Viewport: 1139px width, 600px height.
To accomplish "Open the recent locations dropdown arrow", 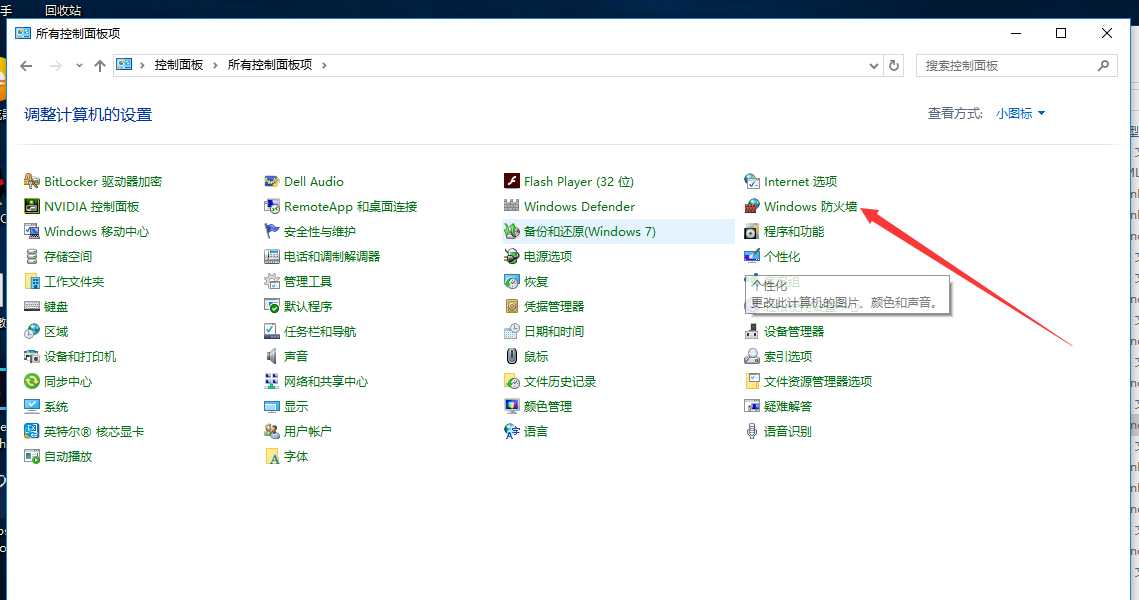I will (x=78, y=65).
